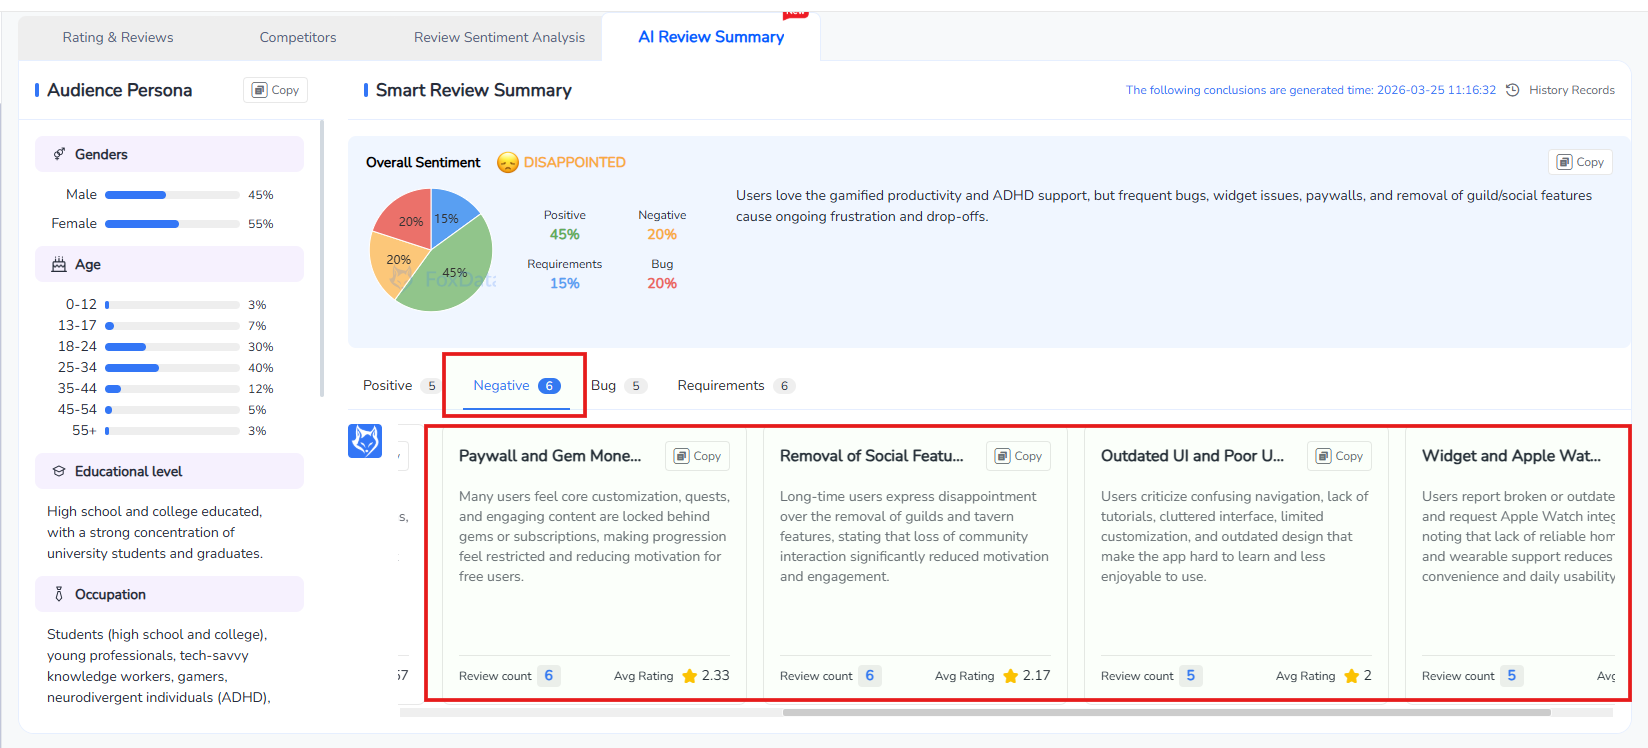Click the fox AI assistant icon
The width and height of the screenshot is (1648, 748).
(x=365, y=440)
